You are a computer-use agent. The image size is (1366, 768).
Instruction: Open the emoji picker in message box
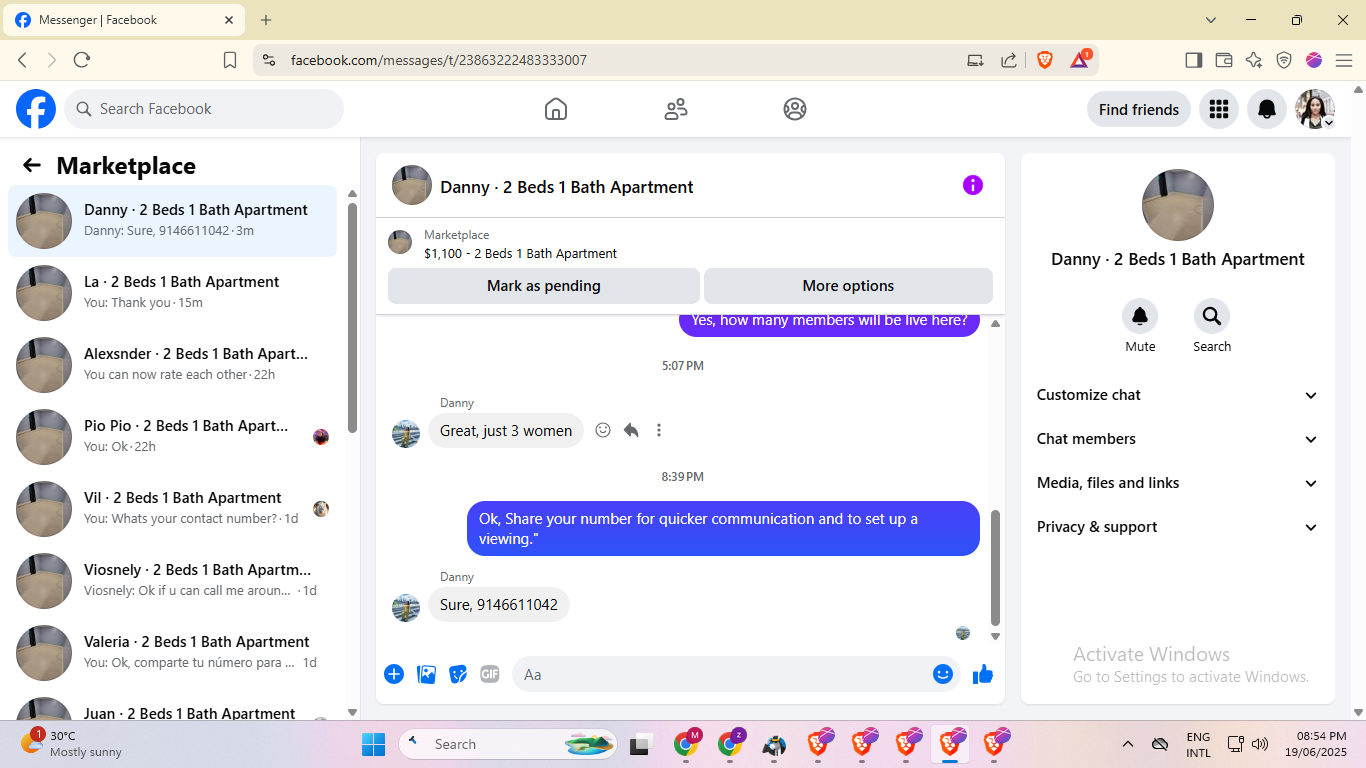coord(943,674)
